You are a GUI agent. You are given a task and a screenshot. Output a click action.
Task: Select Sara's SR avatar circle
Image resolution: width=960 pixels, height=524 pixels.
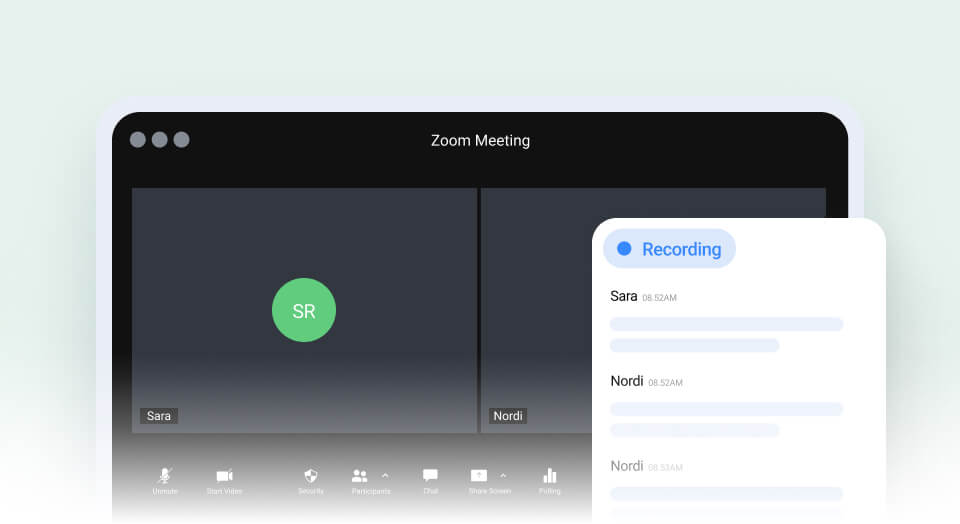coord(304,310)
